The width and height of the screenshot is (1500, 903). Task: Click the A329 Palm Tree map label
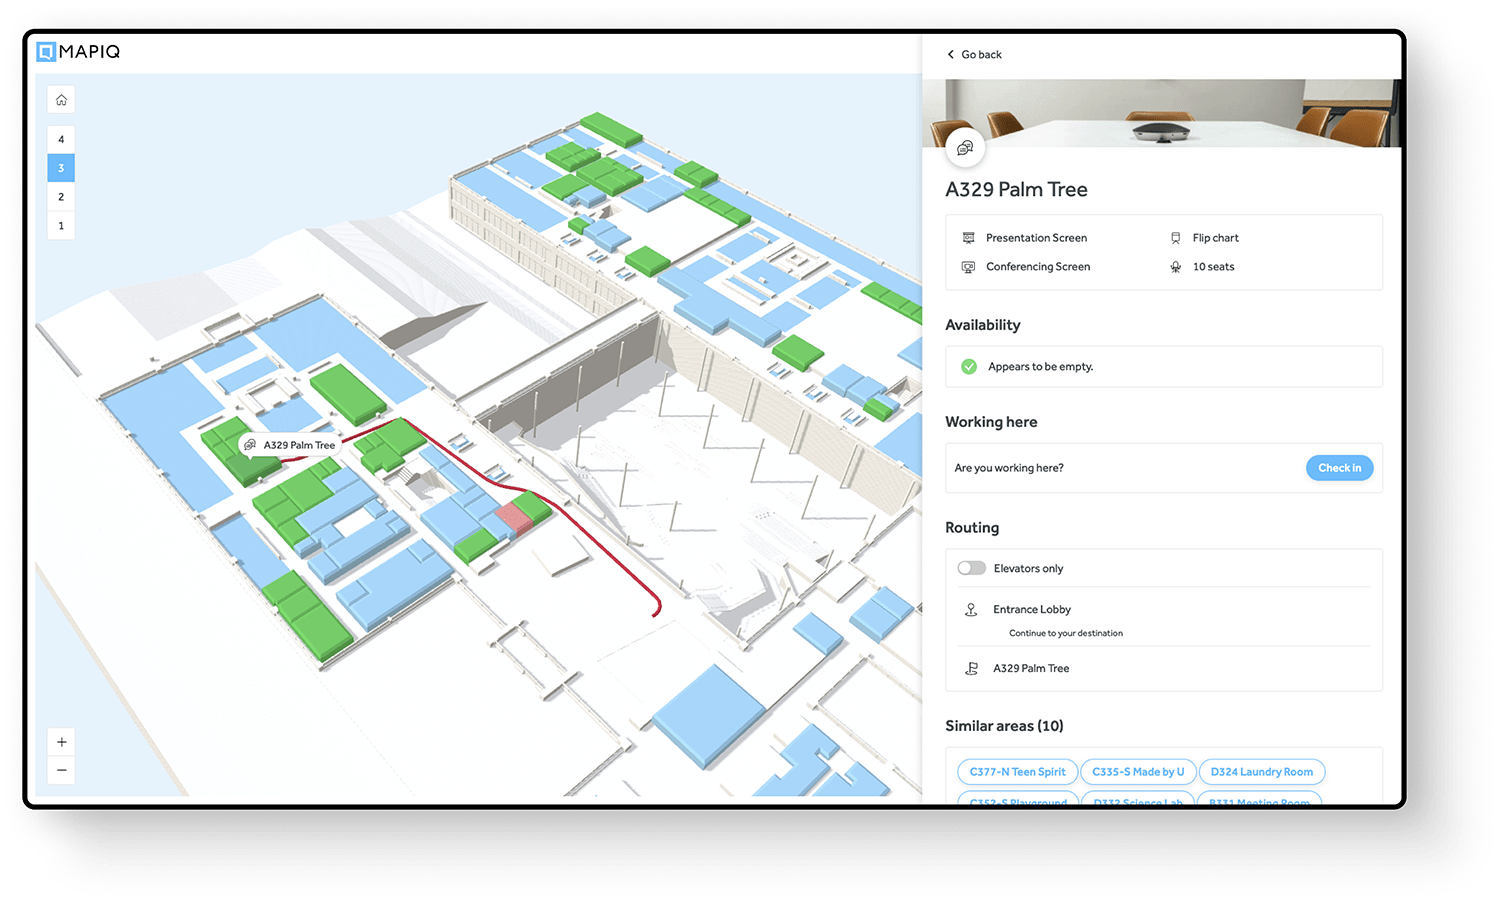(291, 445)
